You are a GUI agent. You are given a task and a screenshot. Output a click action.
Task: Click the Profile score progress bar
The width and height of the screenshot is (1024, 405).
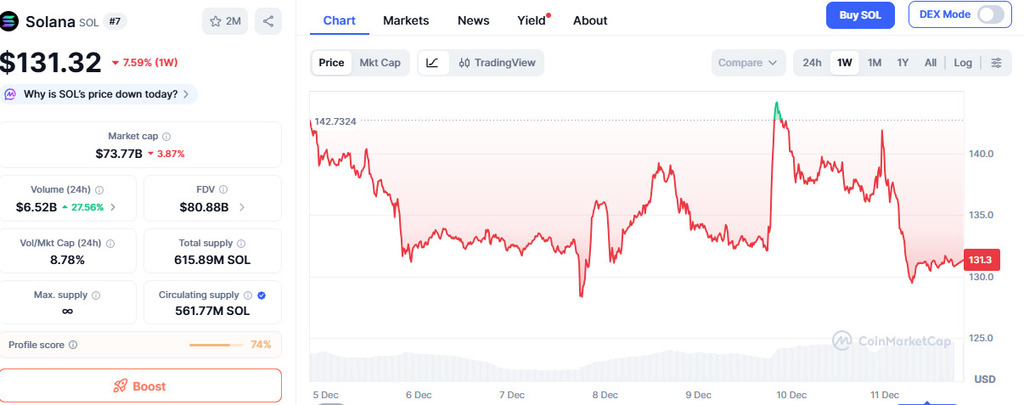point(217,345)
